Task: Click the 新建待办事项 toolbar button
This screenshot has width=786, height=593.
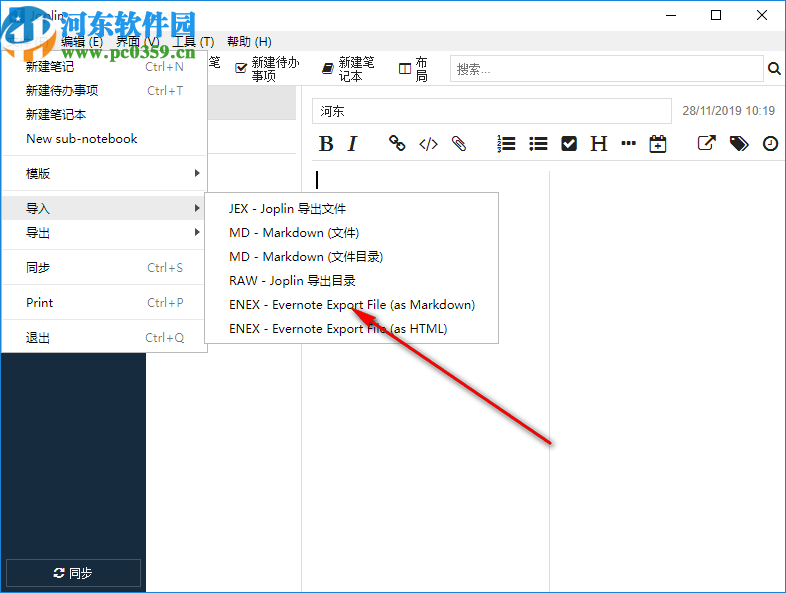Action: (267, 69)
